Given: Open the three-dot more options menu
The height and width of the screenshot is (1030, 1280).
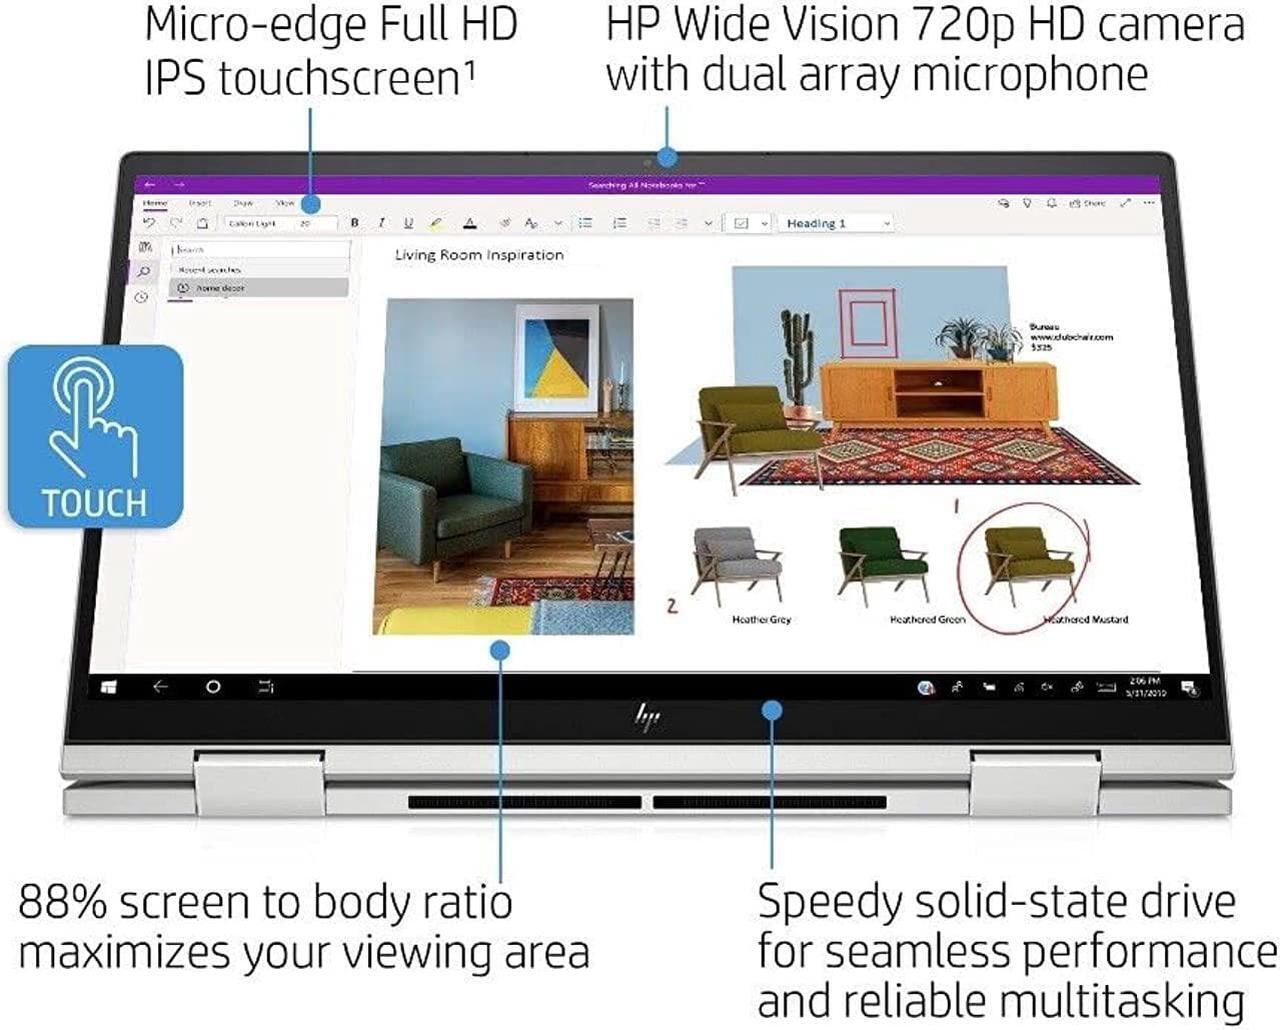Looking at the screenshot, I should point(1149,203).
